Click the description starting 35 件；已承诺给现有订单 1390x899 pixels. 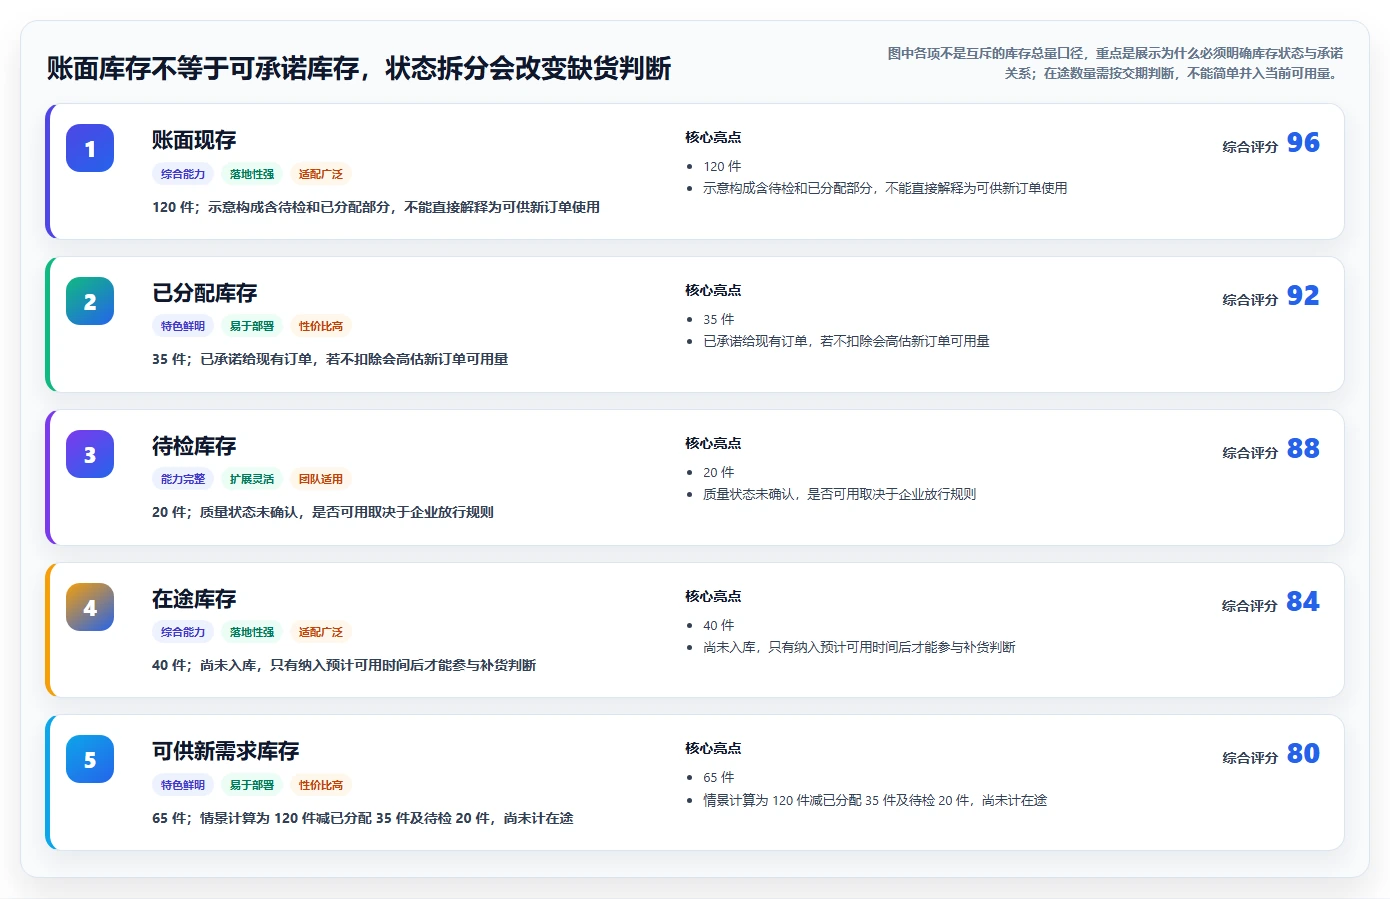(330, 359)
